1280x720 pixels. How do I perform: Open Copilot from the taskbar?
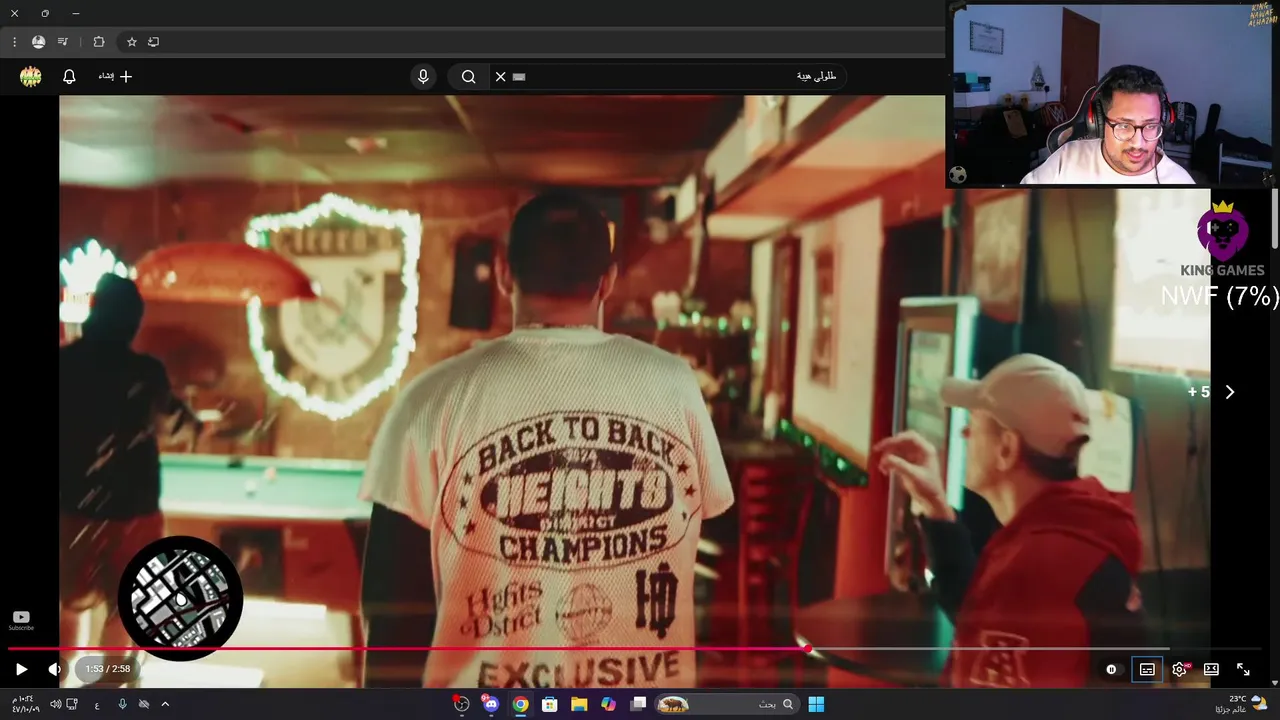(608, 704)
